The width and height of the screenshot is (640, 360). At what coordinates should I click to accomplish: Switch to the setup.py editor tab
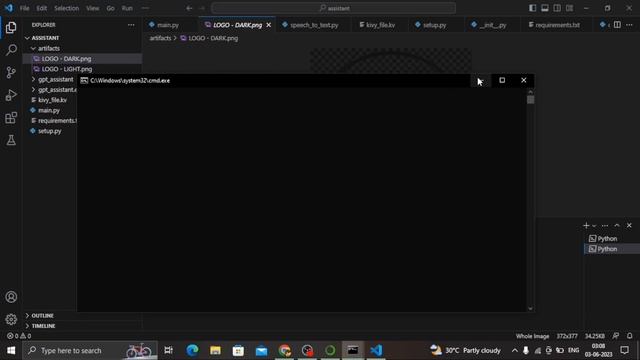coord(434,25)
